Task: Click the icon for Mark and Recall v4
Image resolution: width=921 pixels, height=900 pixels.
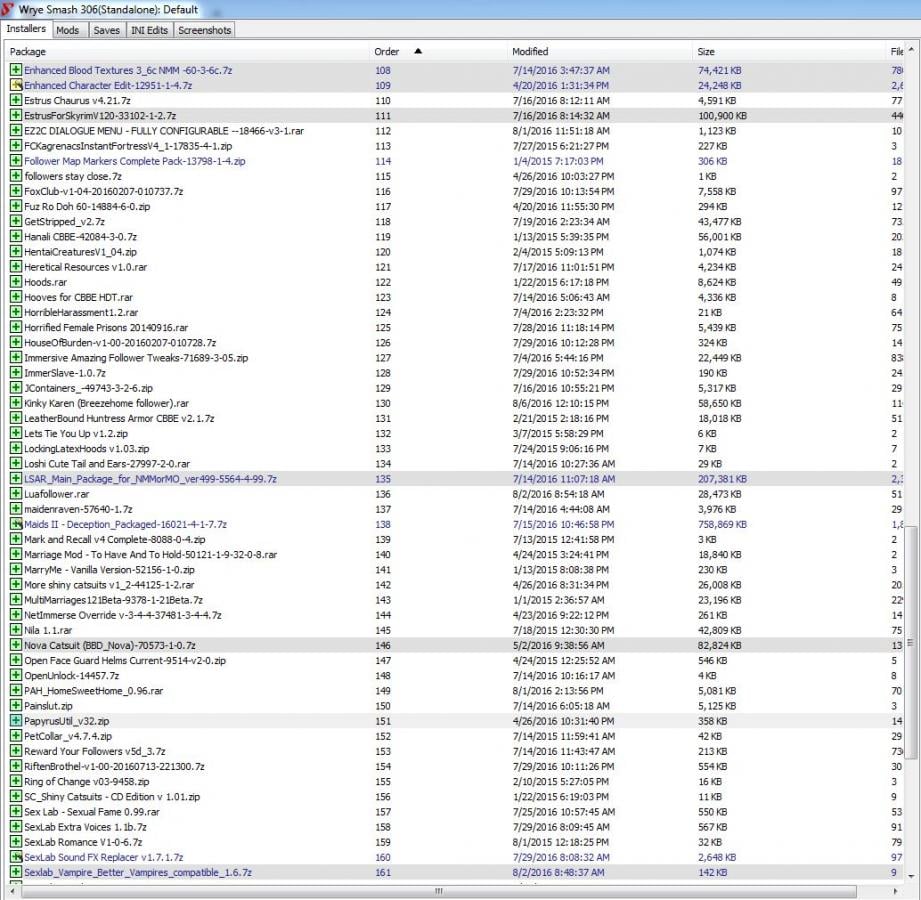Action: [16, 539]
